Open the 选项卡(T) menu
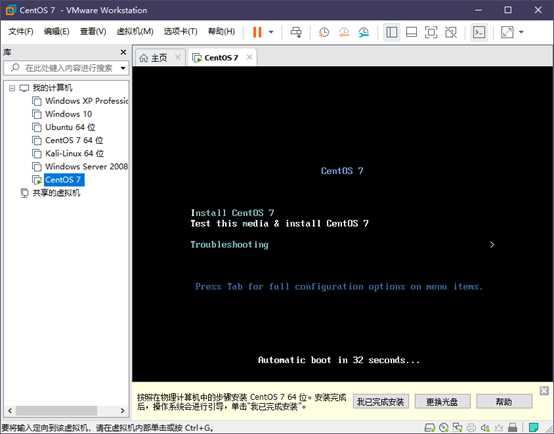Viewport: 554px width, 434px height. [181, 31]
